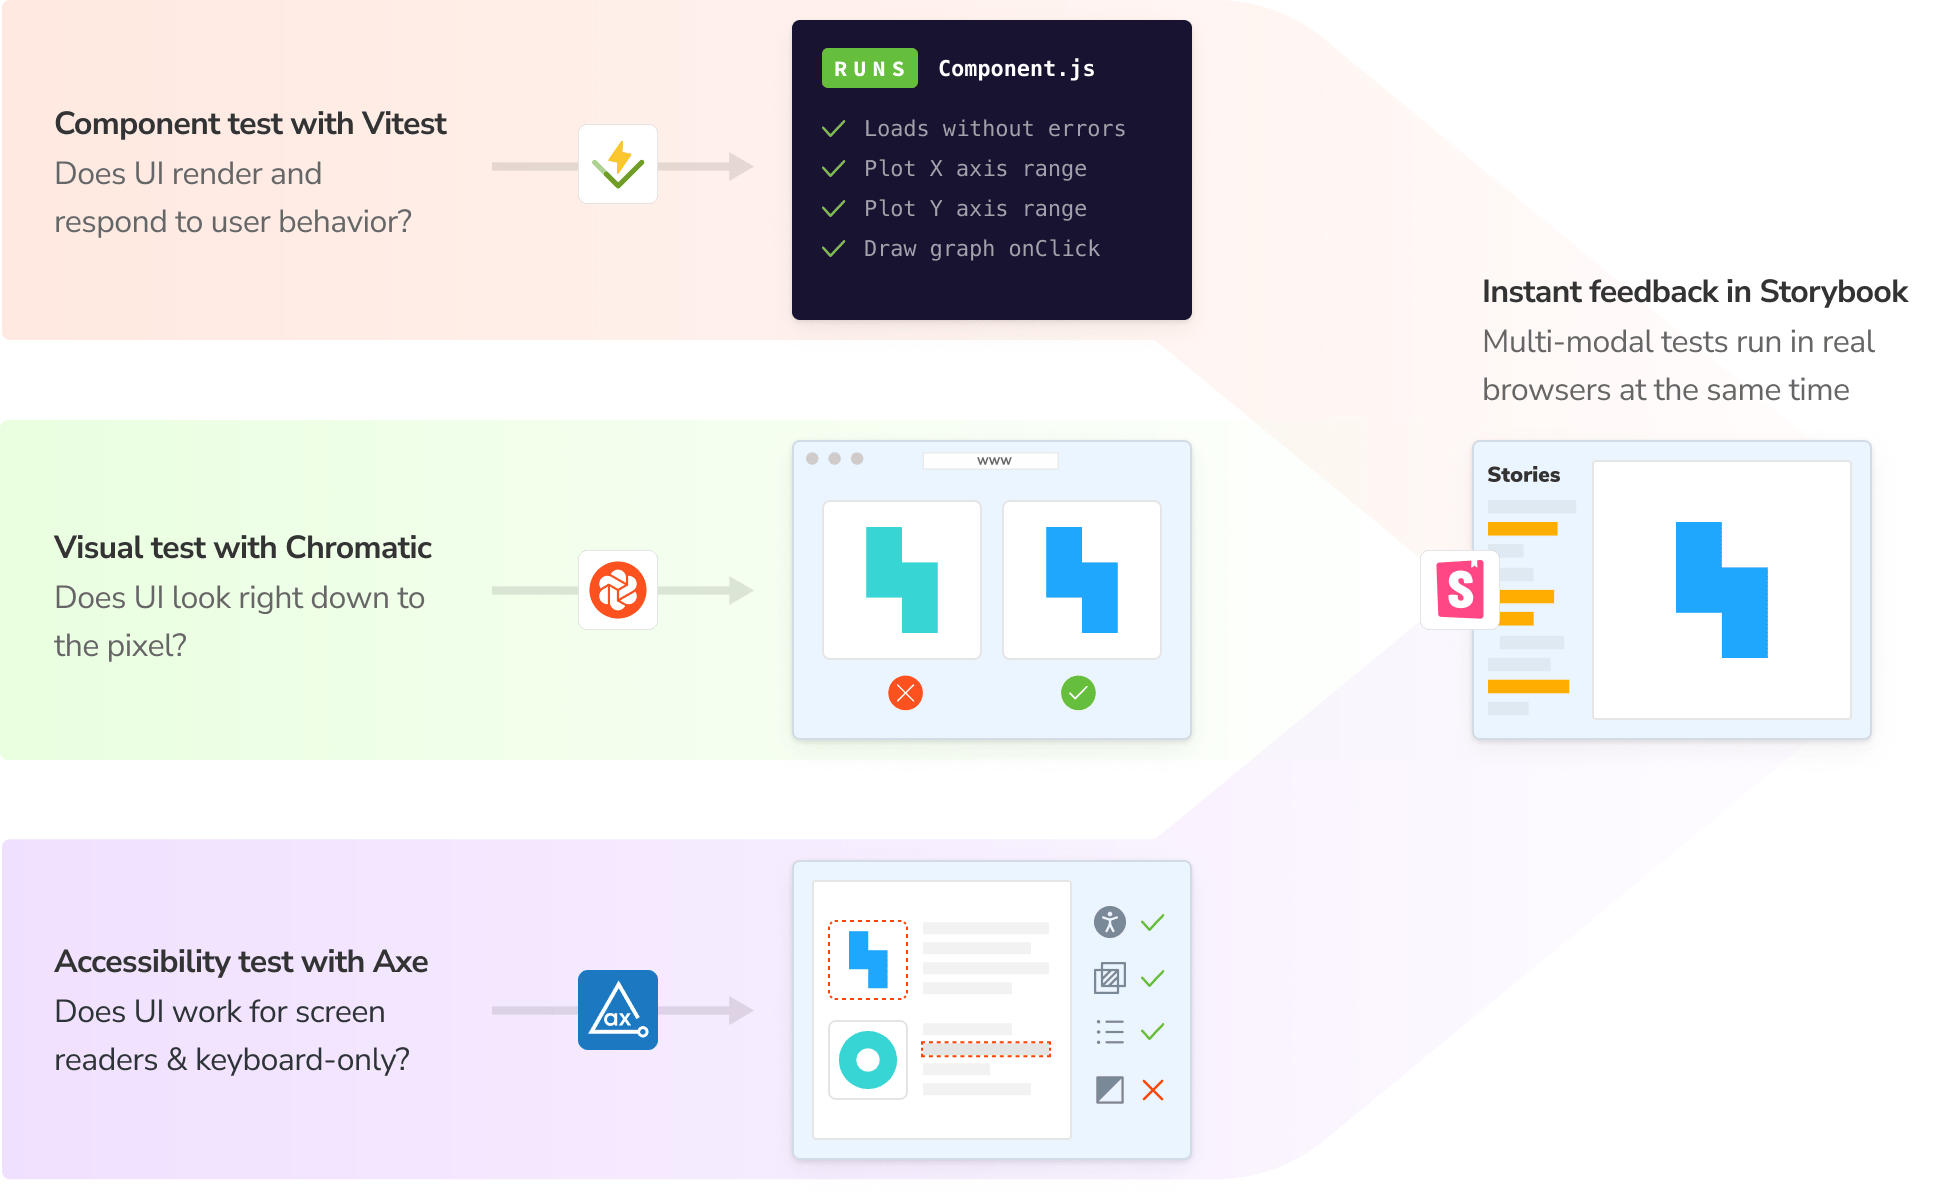Click the first browser window dot
Screen dimensions: 1952x1200
click(812, 459)
